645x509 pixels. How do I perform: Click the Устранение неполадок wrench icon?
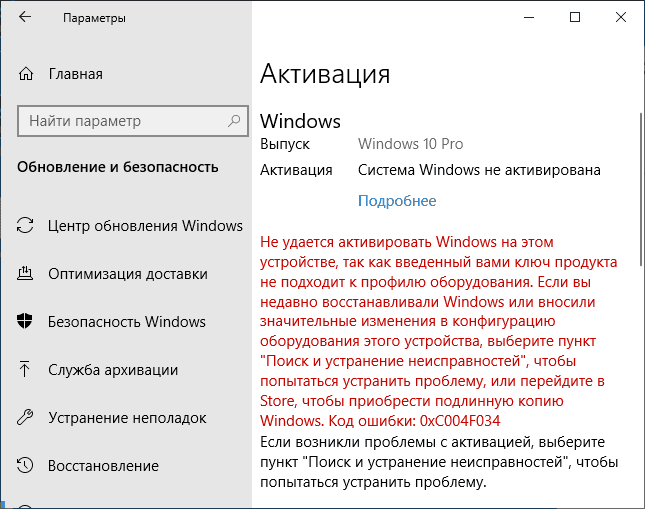25,417
